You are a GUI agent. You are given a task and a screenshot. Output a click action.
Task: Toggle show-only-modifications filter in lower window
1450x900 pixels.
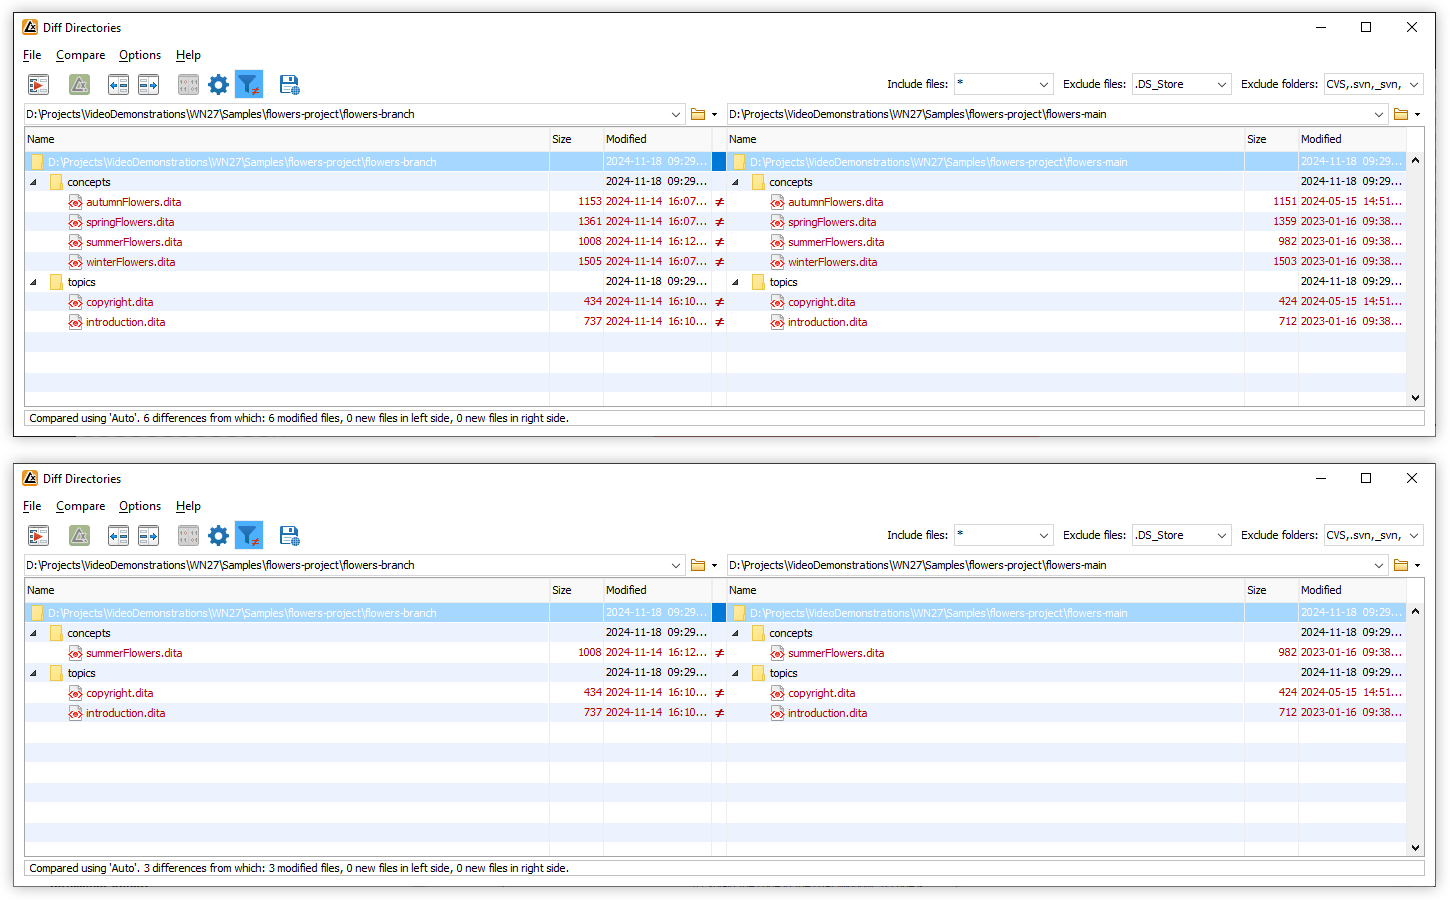pyautogui.click(x=249, y=536)
